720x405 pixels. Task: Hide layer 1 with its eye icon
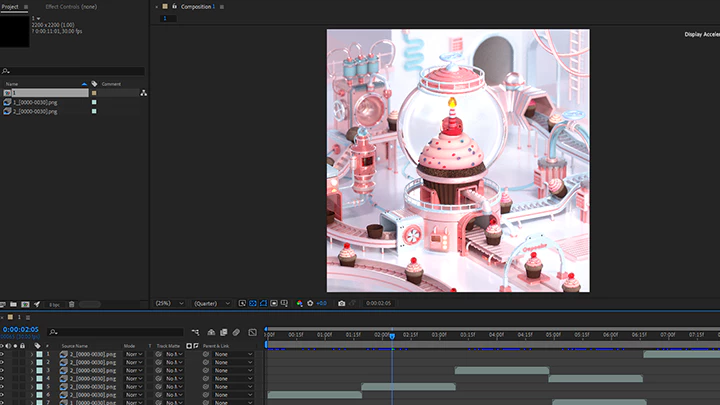2,354
